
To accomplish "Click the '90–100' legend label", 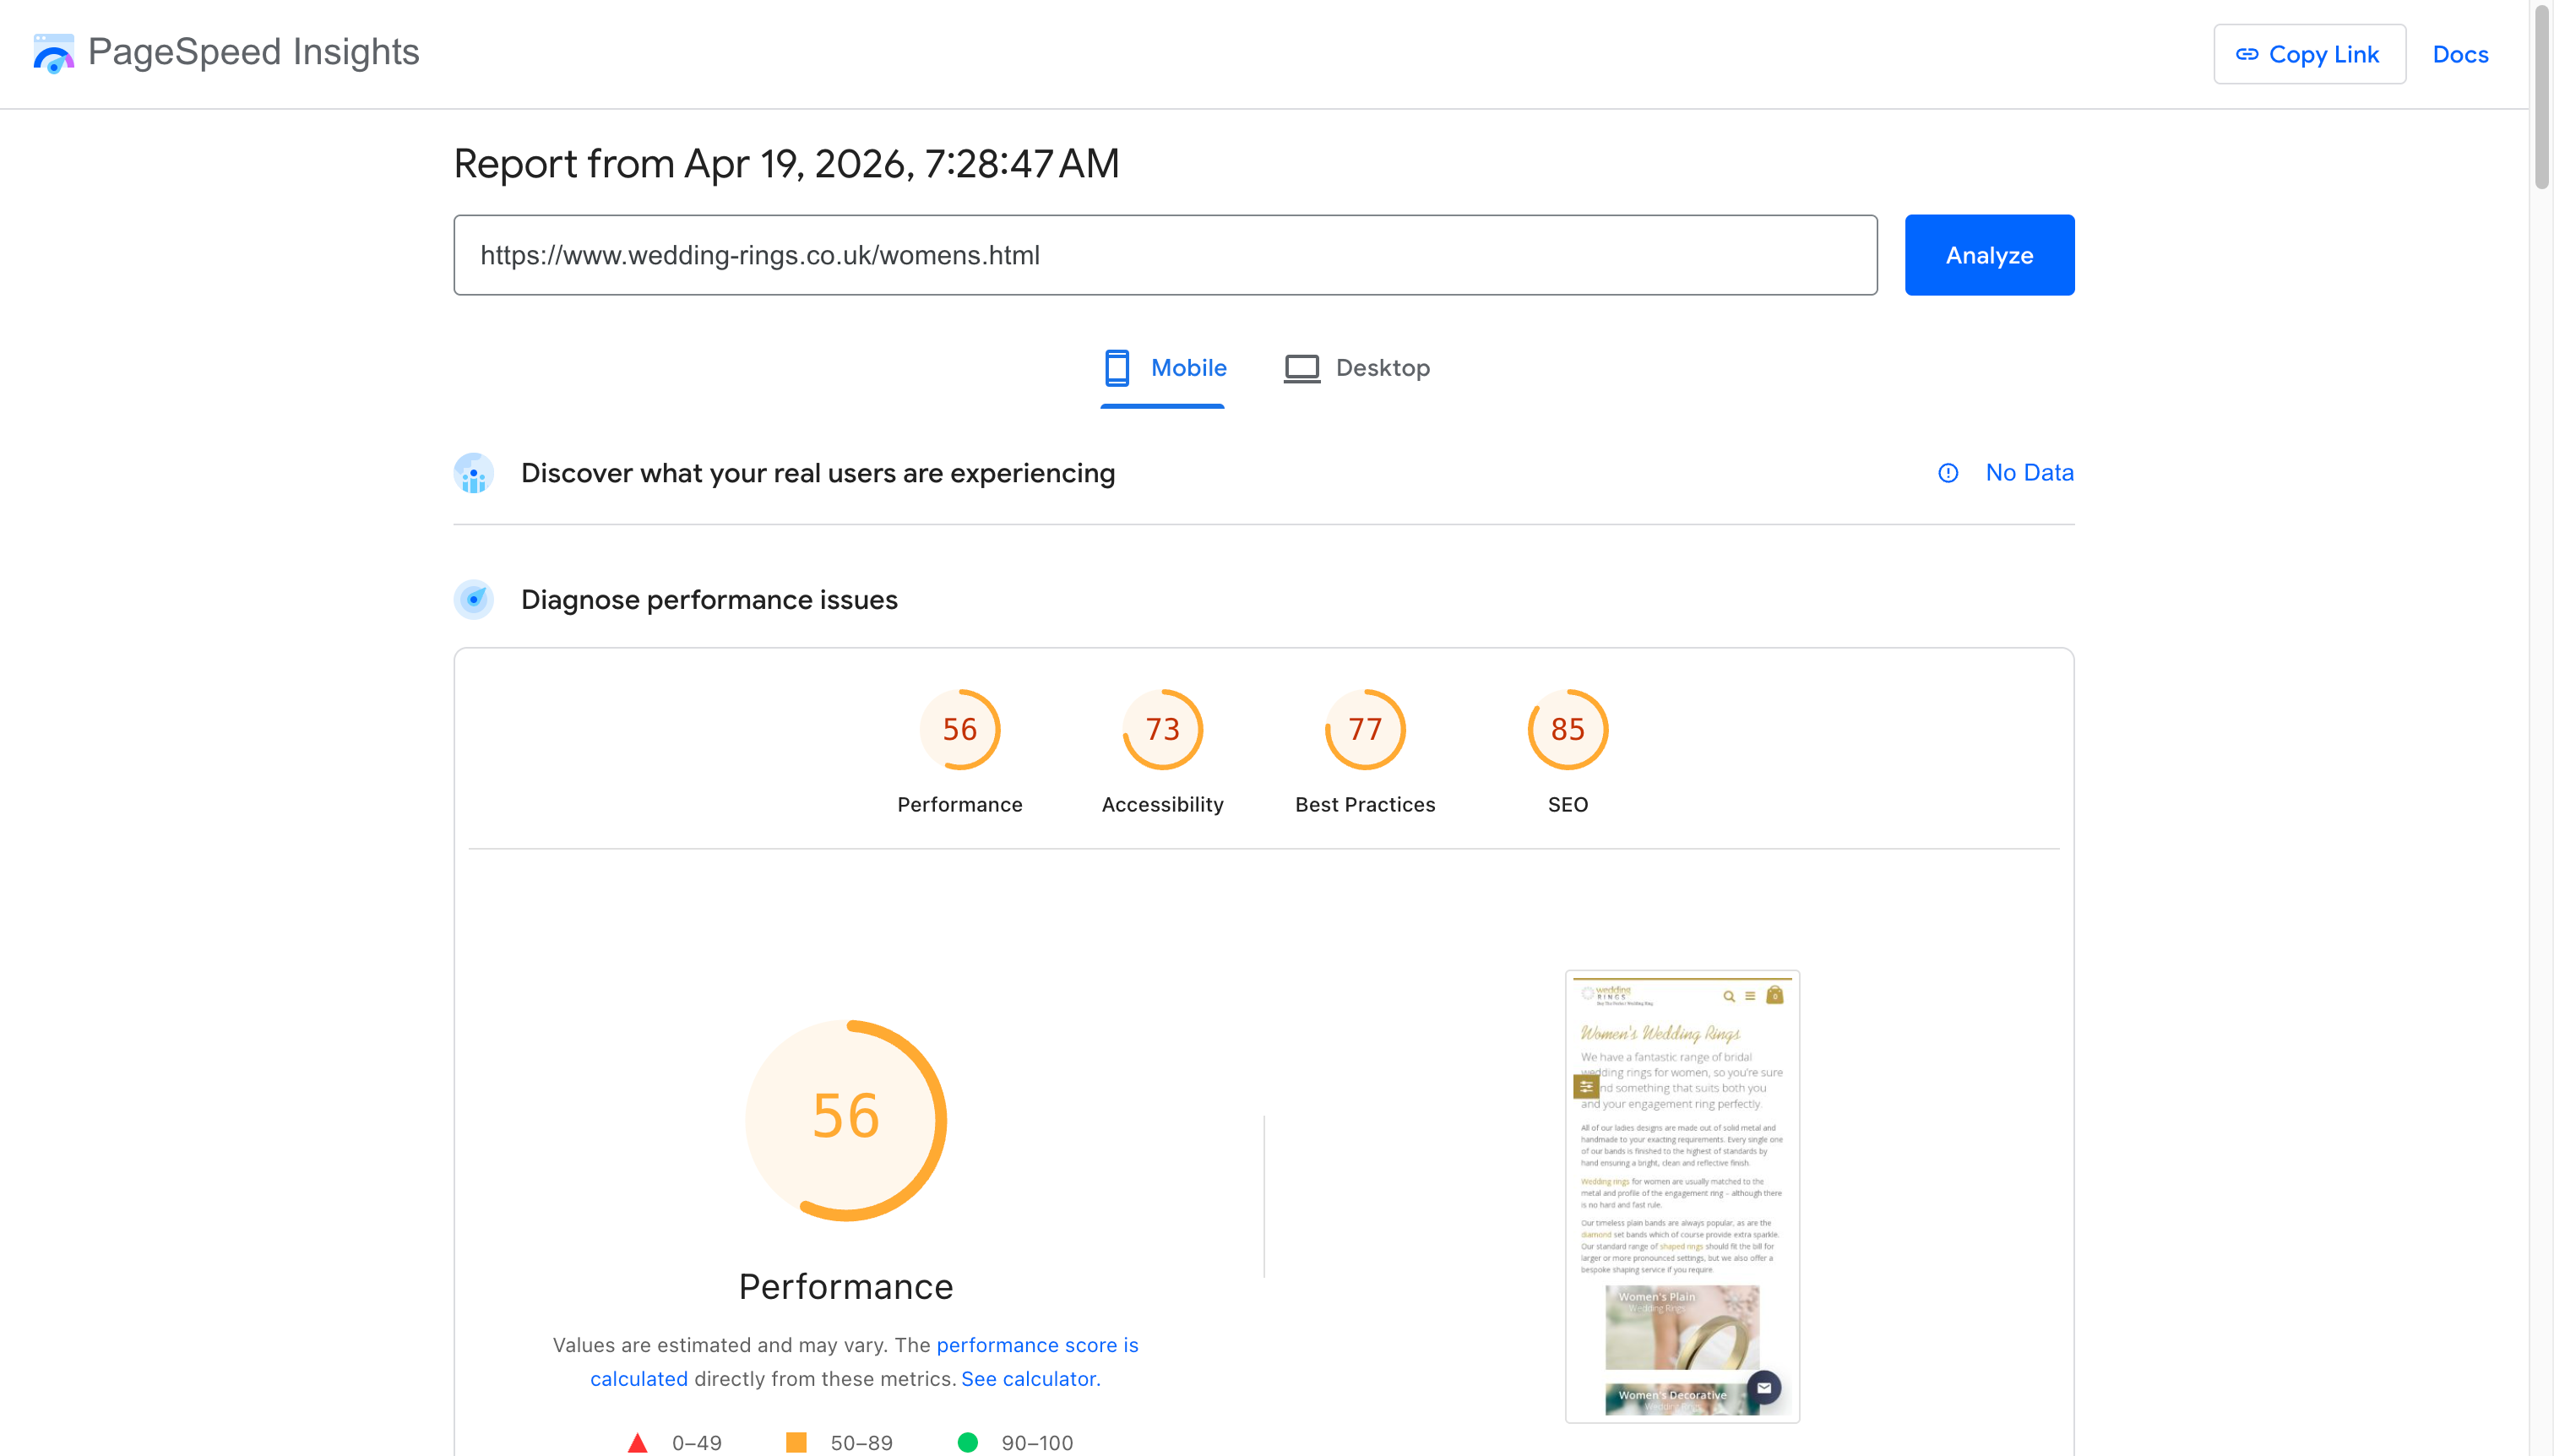I will pos(1037,1442).
